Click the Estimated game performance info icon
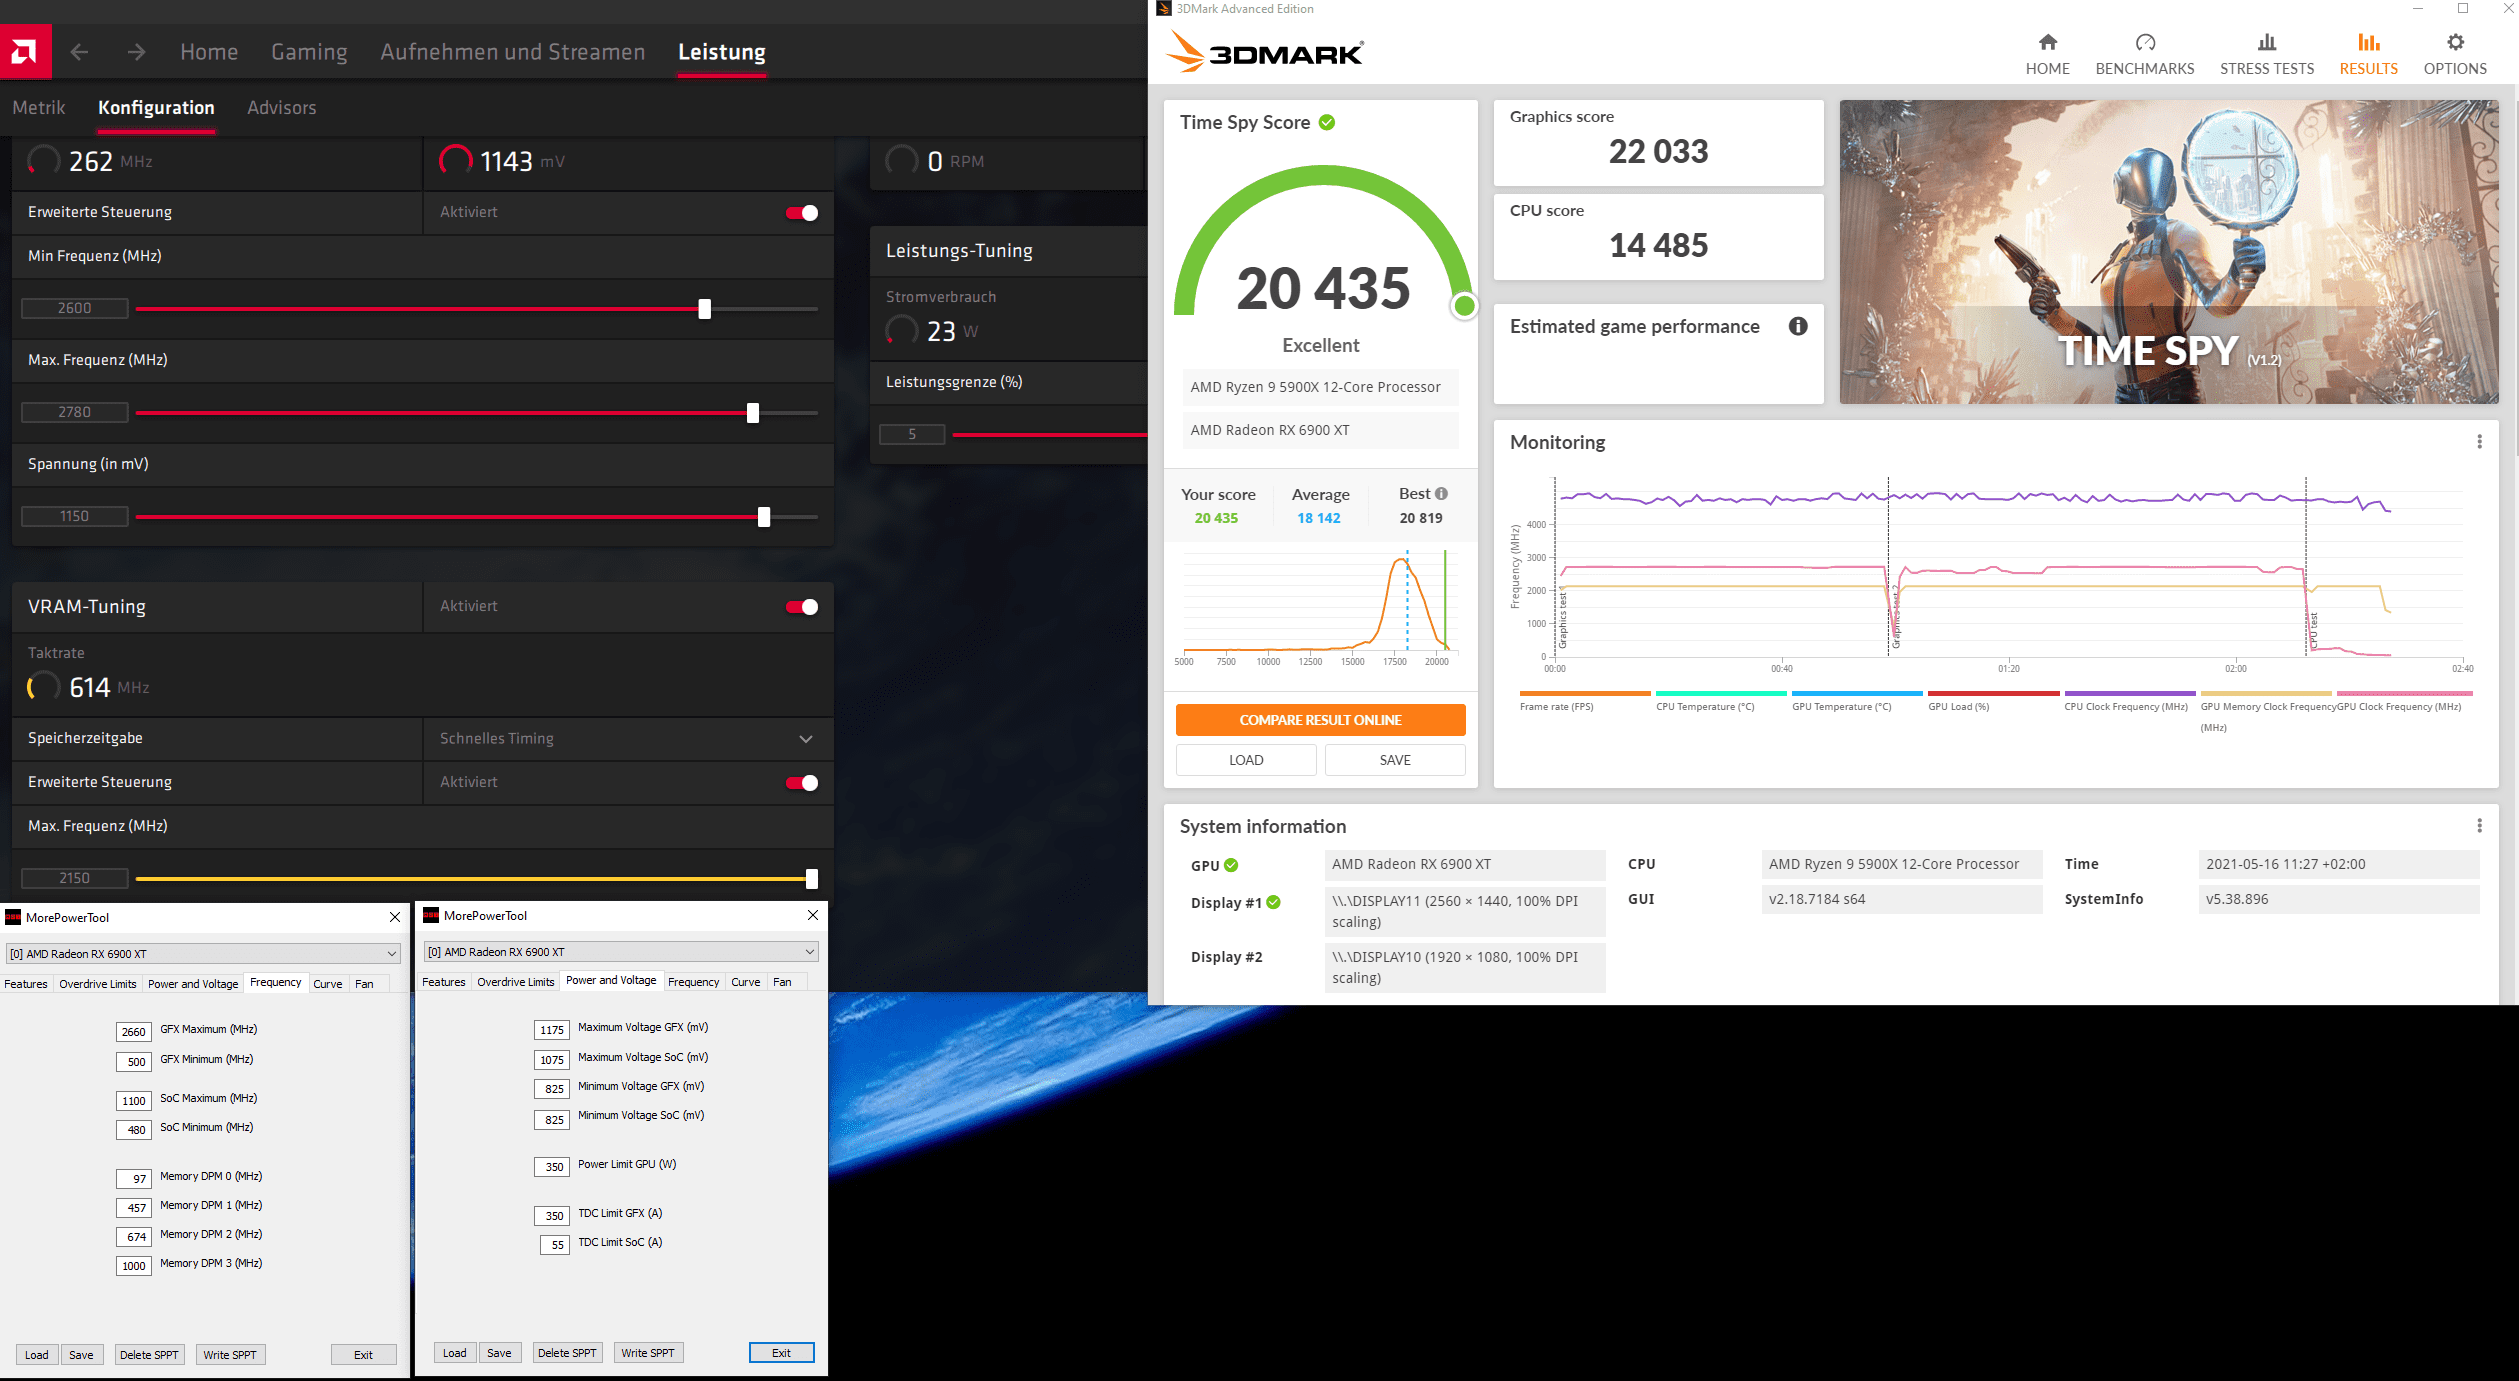The height and width of the screenshot is (1381, 2519). (x=1798, y=326)
